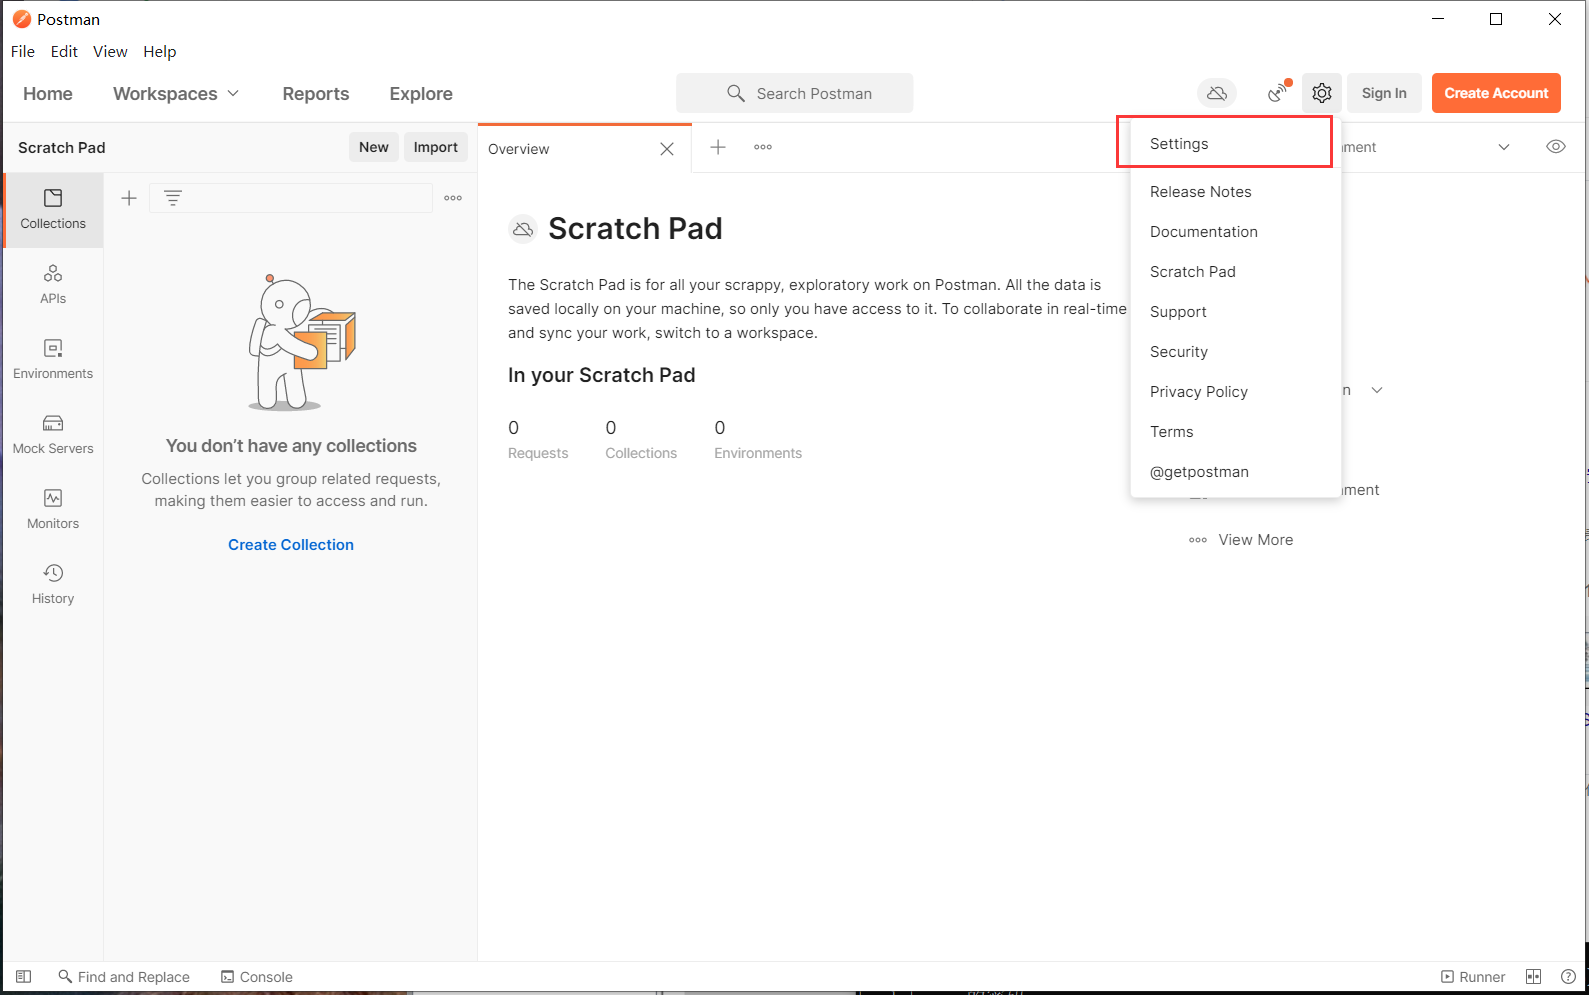Open the View menu
This screenshot has width=1589, height=995.
pyautogui.click(x=110, y=52)
